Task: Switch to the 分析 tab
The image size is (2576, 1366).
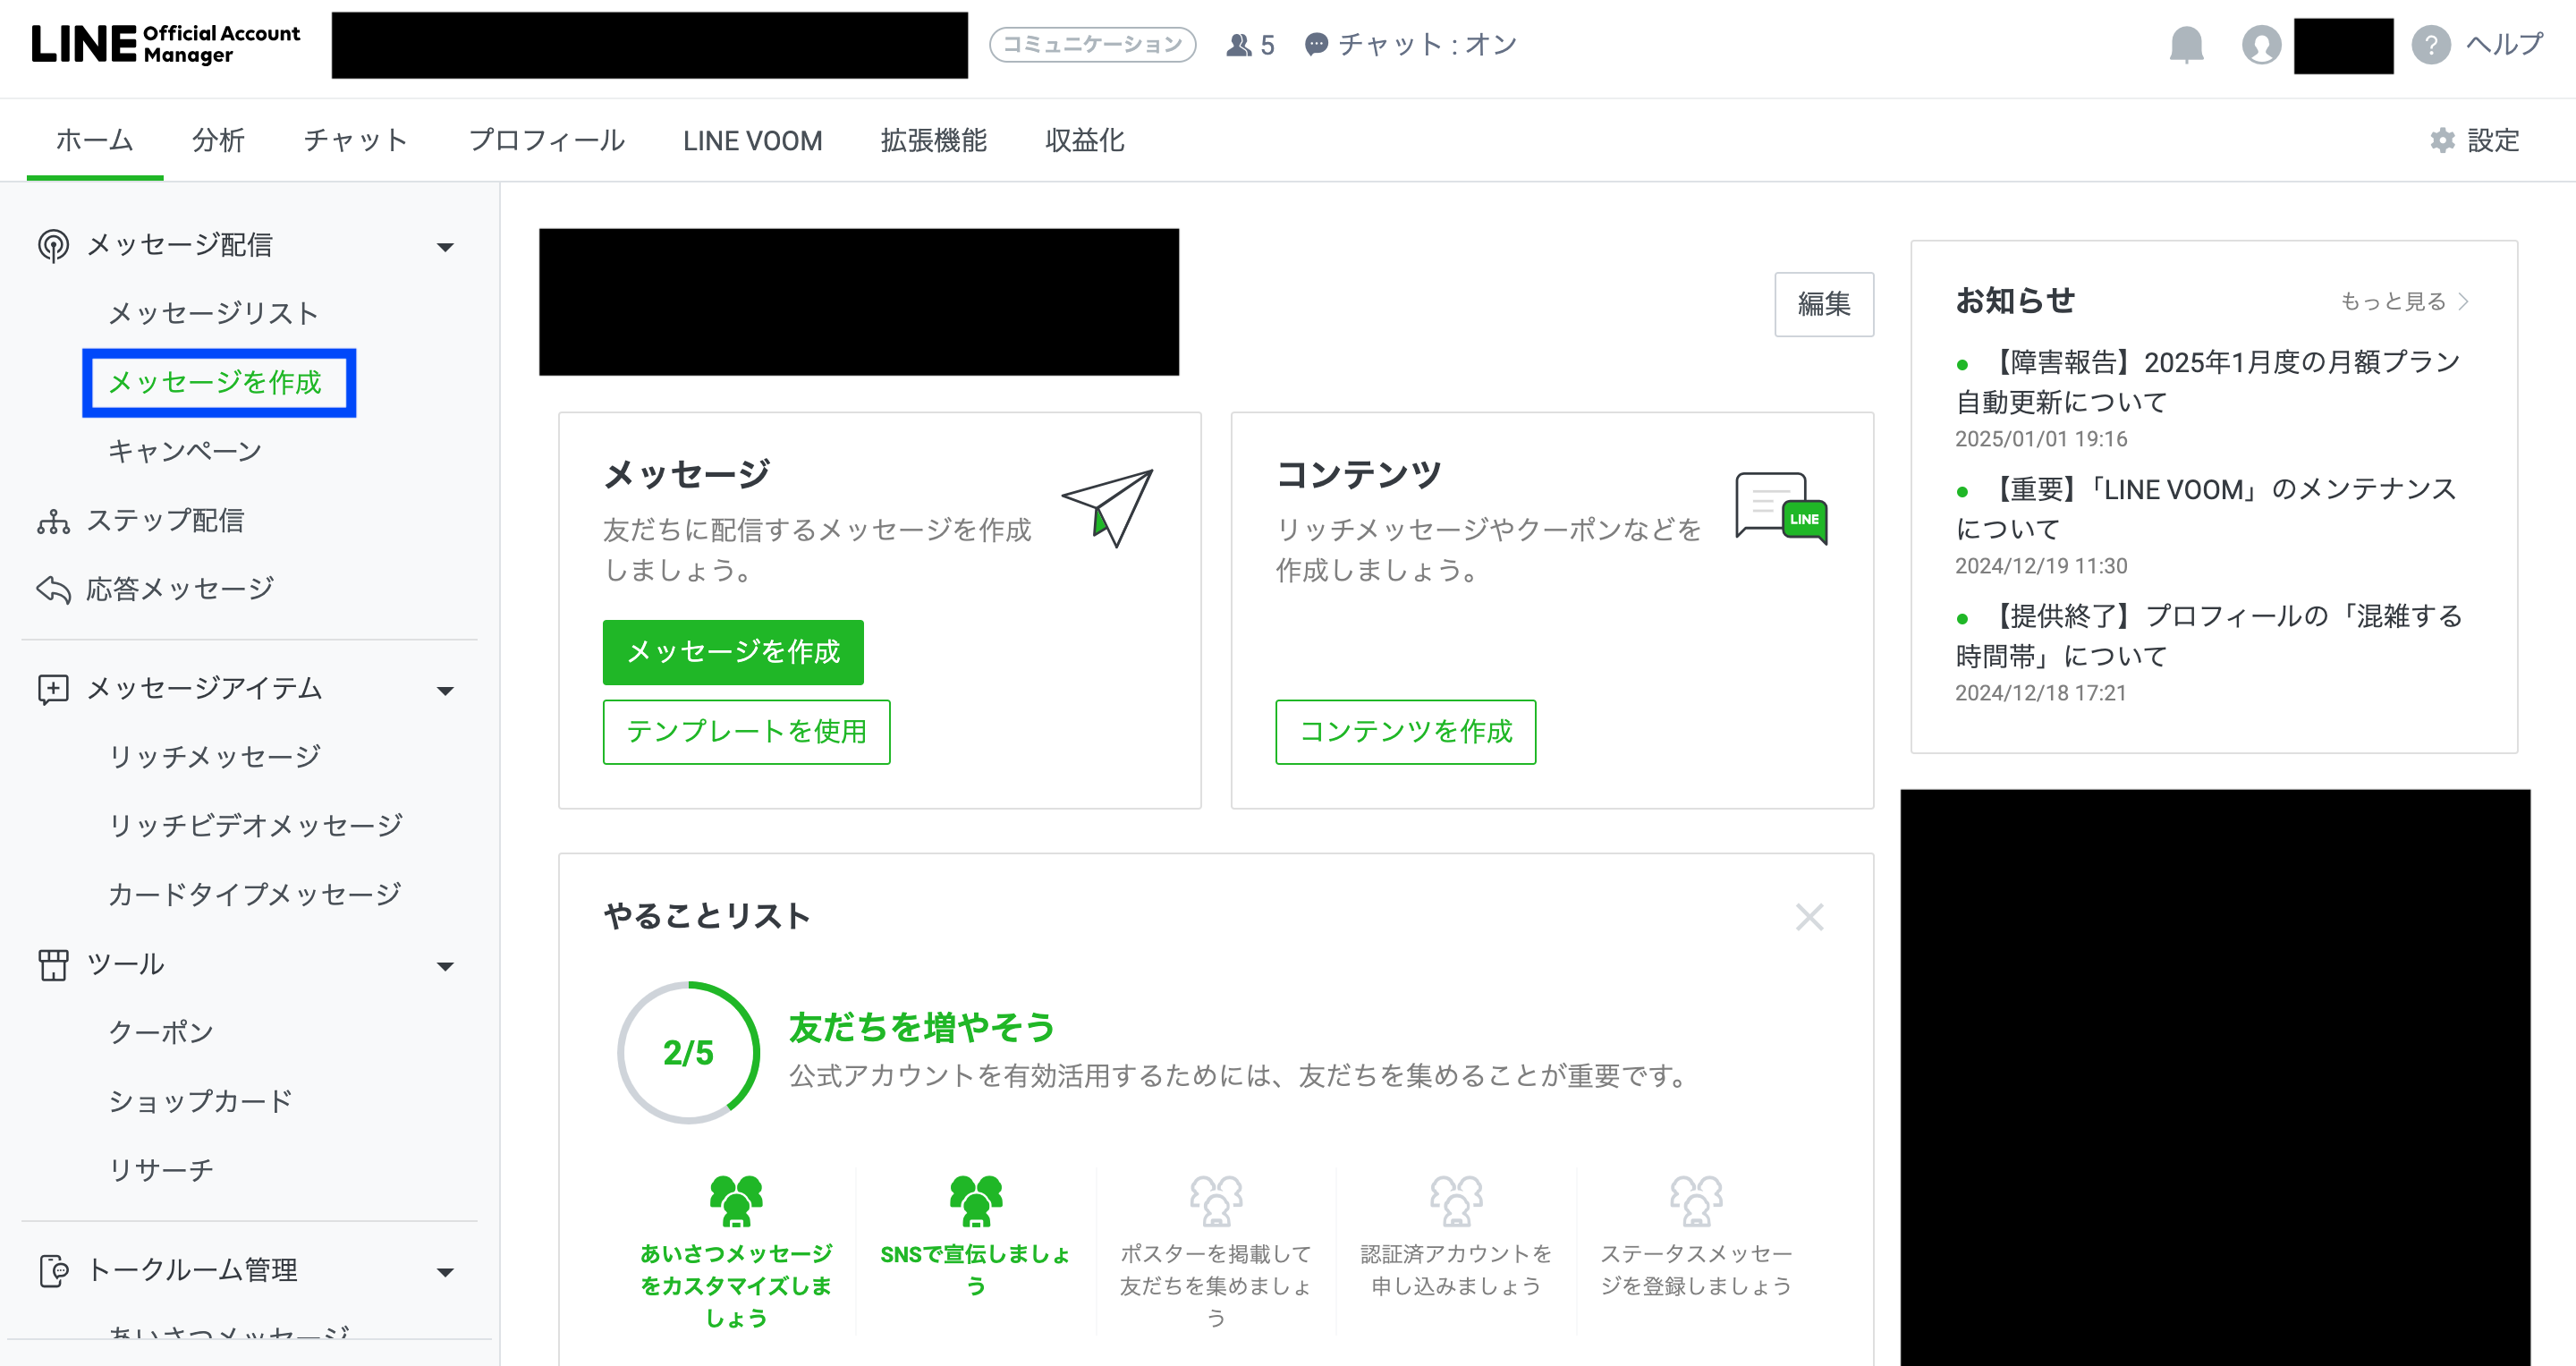Action: click(x=218, y=141)
